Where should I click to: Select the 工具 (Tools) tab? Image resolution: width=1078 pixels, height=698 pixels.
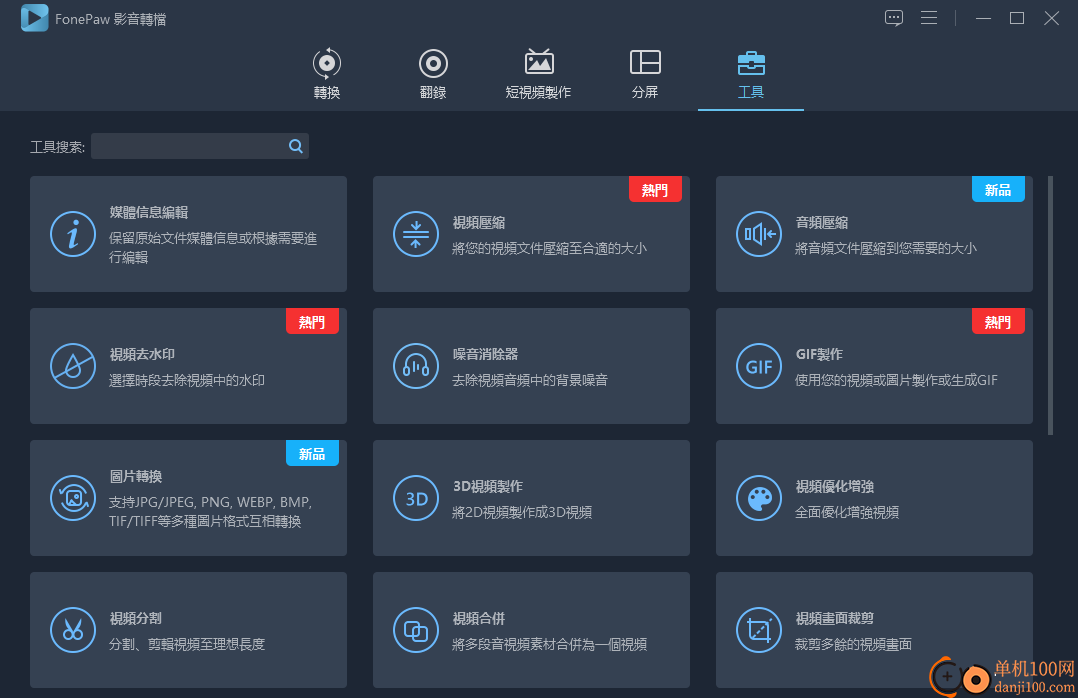751,74
